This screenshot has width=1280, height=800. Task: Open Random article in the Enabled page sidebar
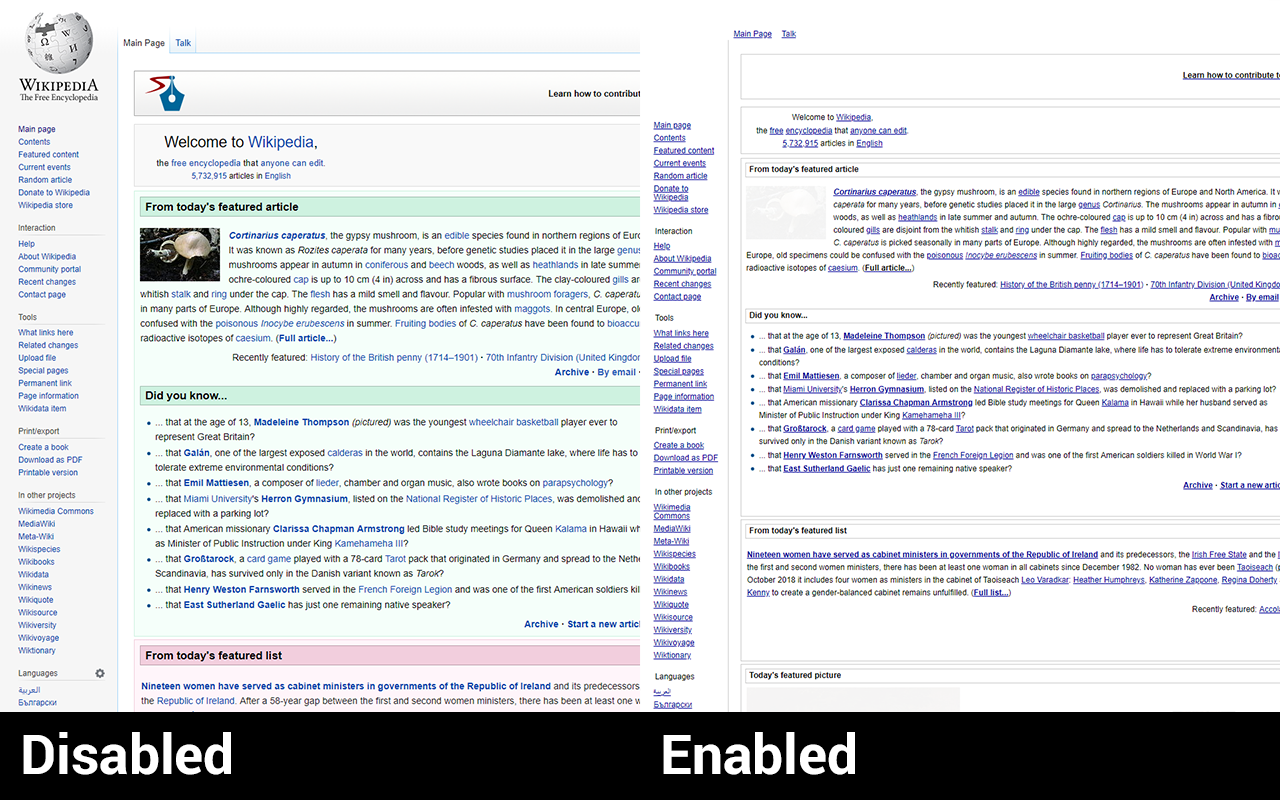(x=681, y=176)
